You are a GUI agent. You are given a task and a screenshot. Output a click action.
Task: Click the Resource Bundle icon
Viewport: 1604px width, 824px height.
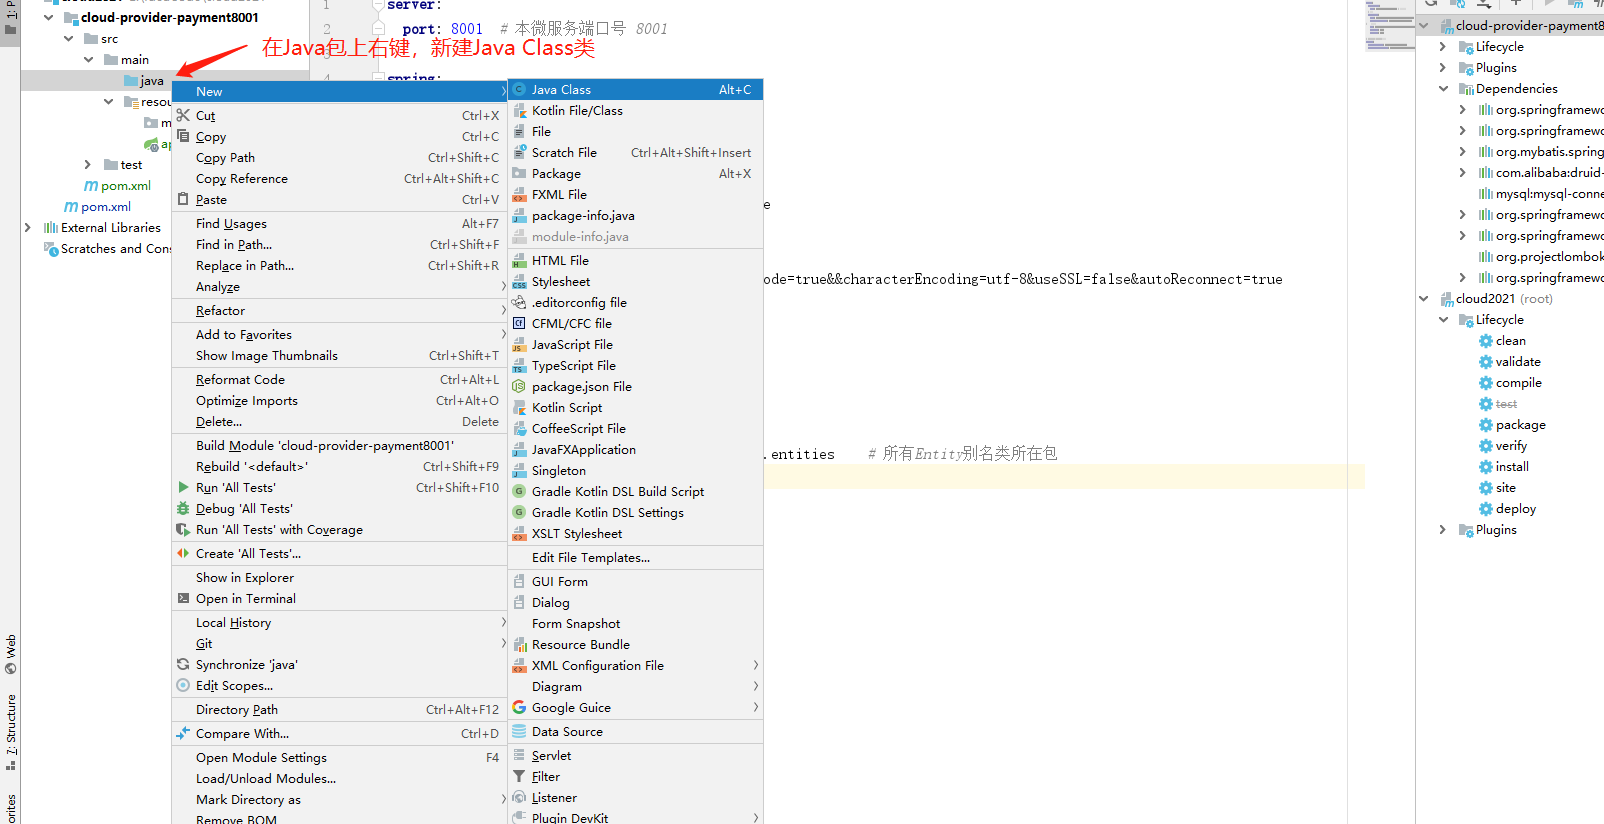tap(519, 645)
